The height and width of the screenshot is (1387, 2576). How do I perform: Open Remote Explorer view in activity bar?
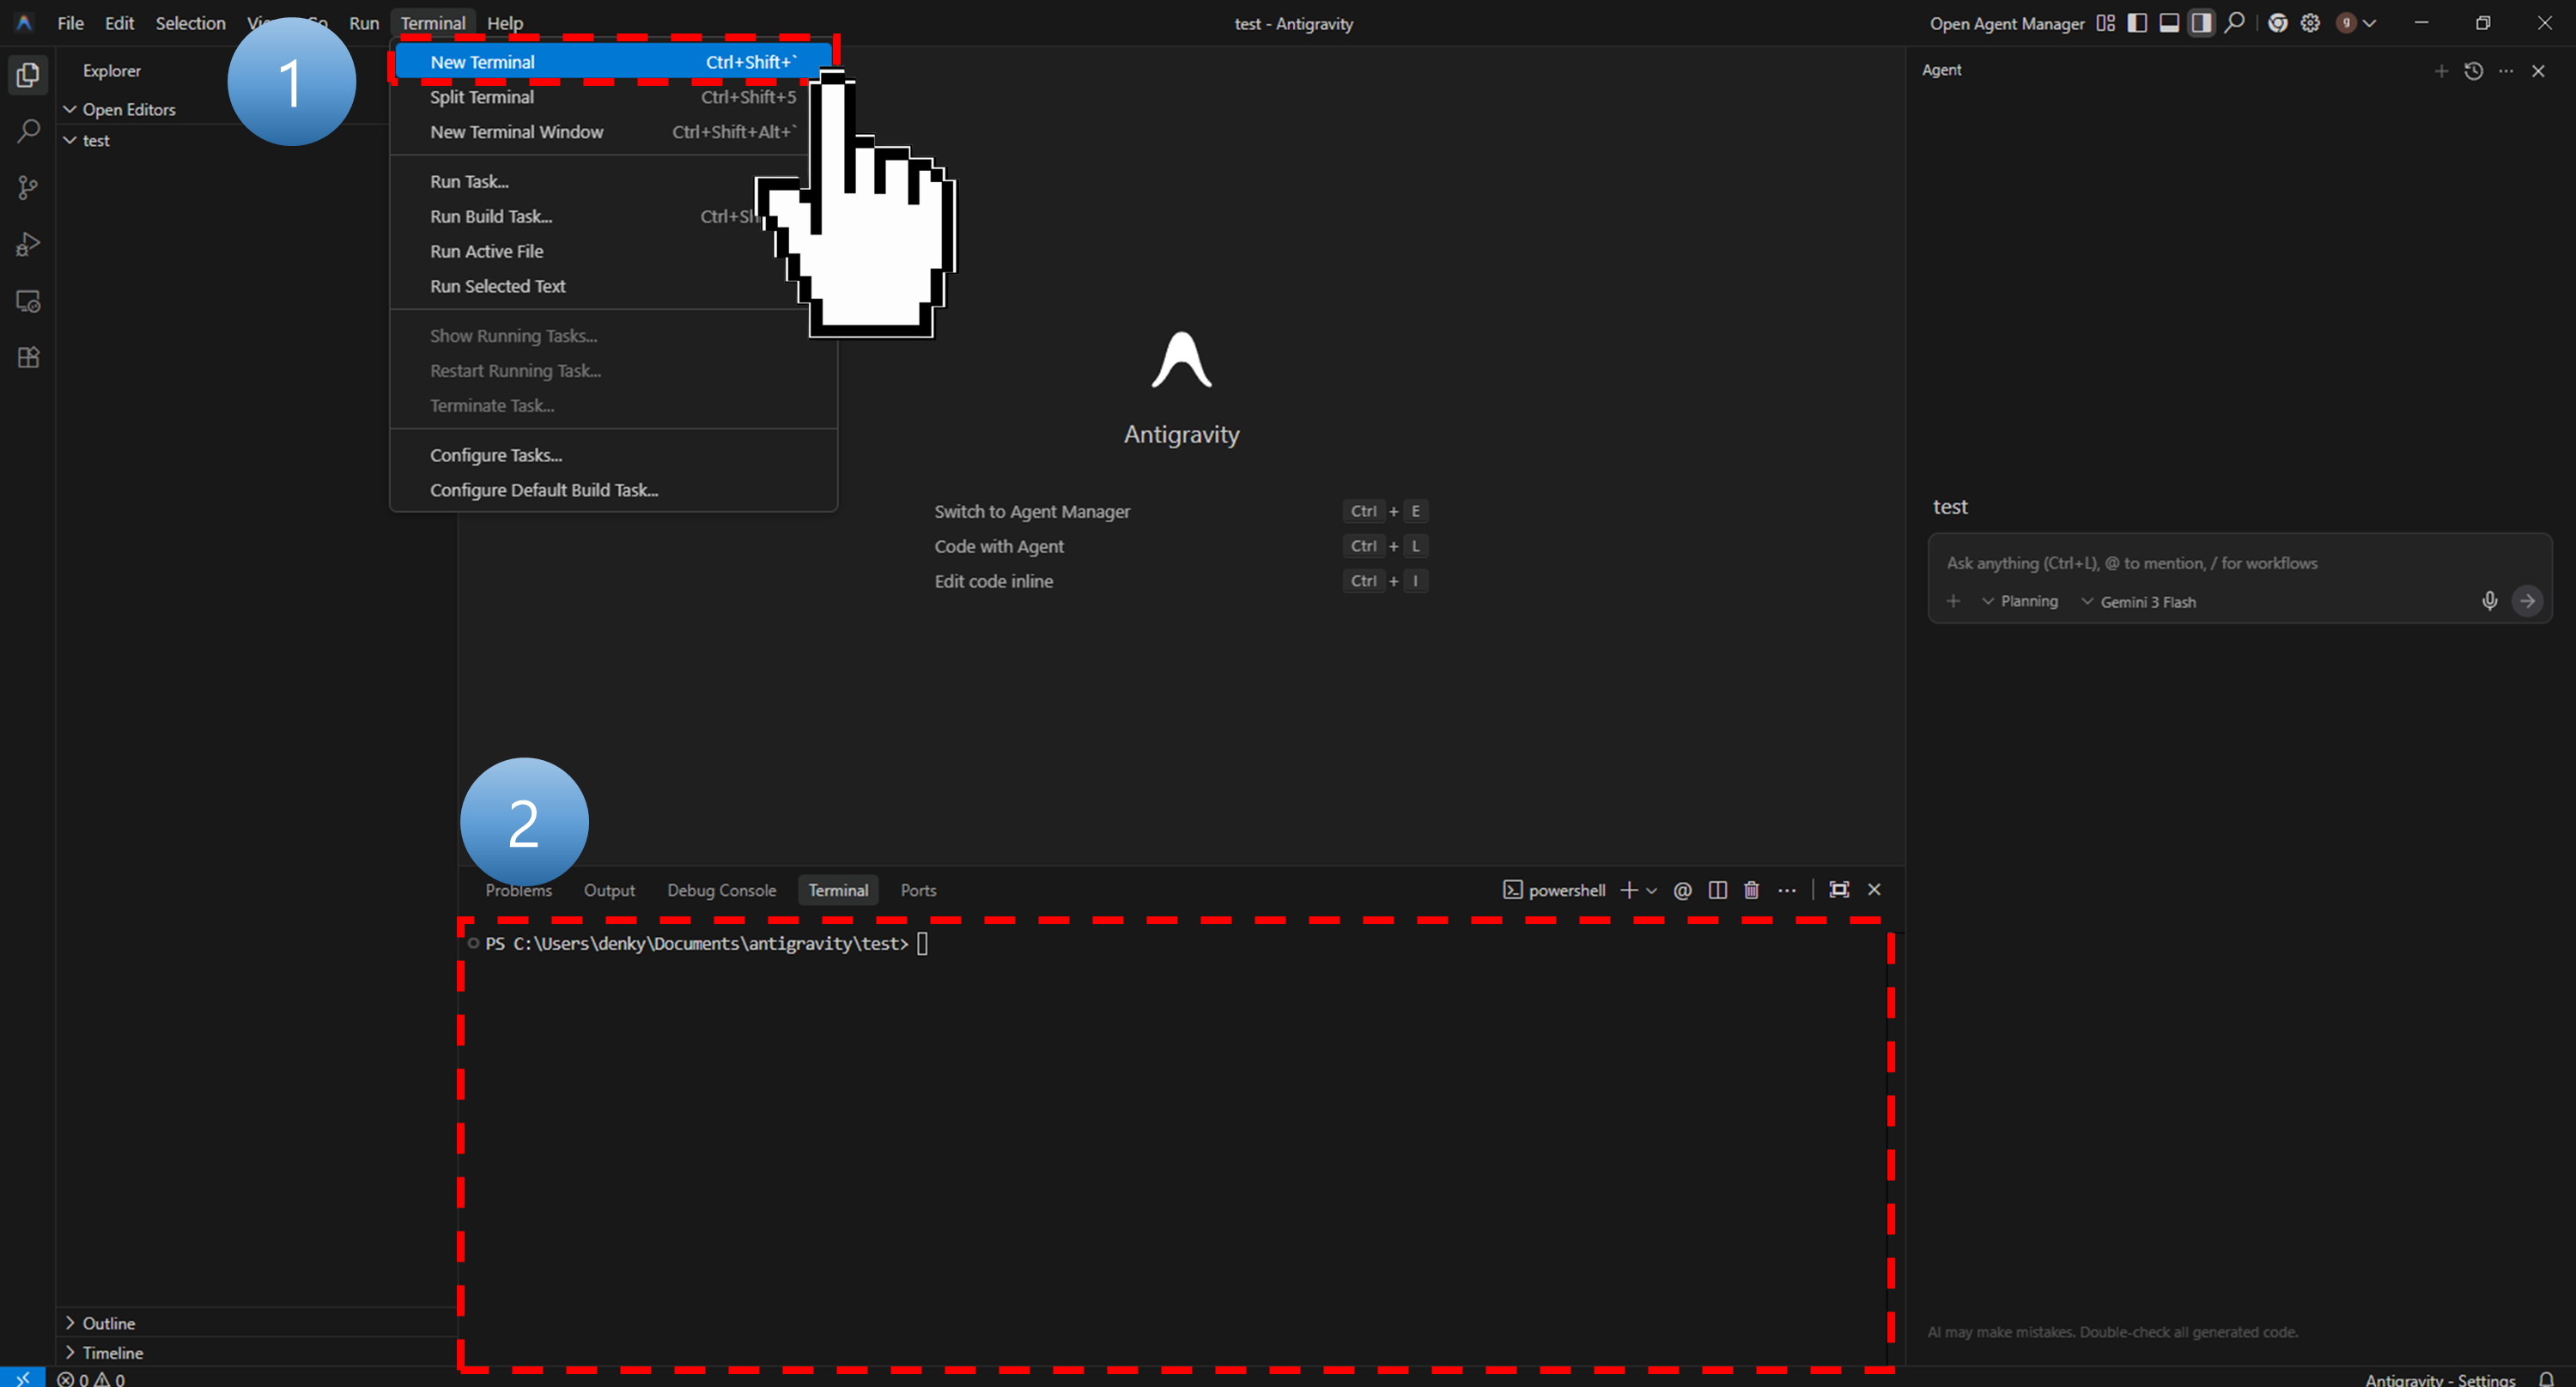28,301
